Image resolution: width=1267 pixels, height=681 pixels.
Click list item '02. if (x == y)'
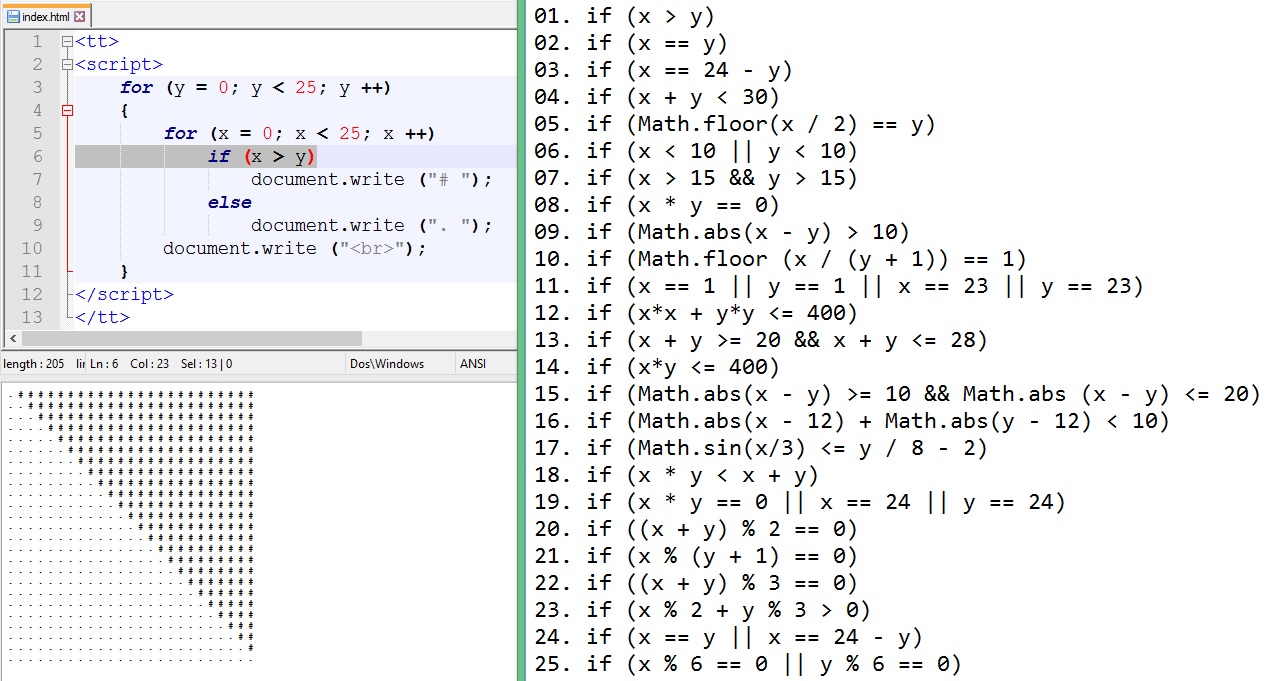pos(631,43)
